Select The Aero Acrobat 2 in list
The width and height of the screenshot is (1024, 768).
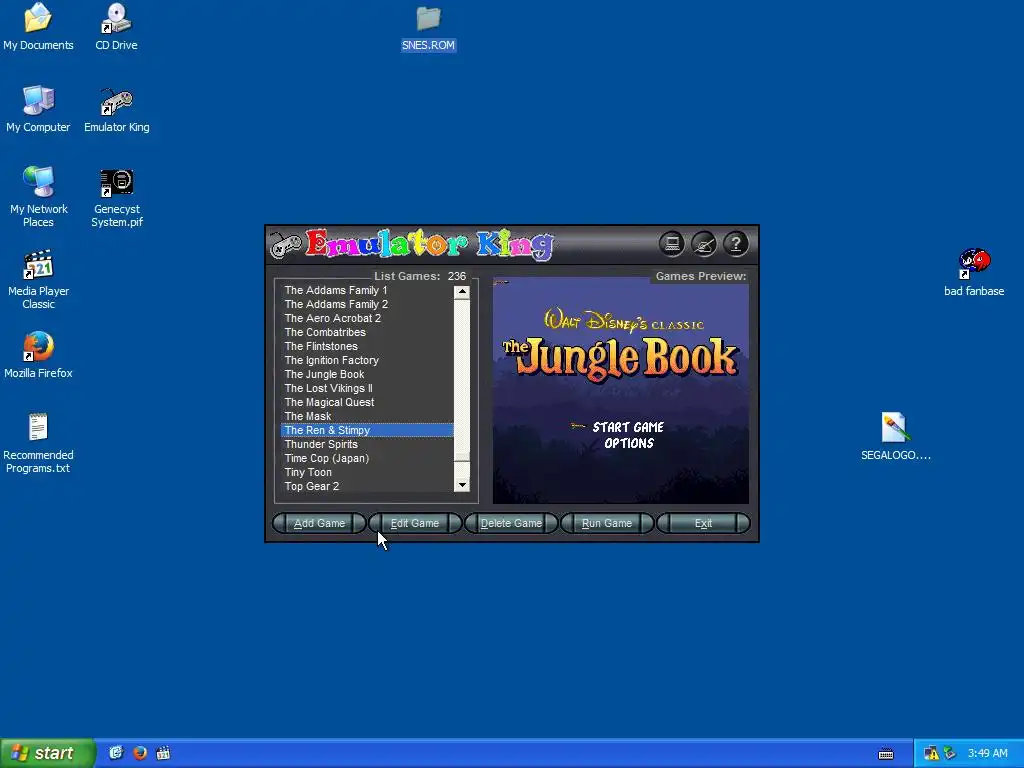point(367,318)
